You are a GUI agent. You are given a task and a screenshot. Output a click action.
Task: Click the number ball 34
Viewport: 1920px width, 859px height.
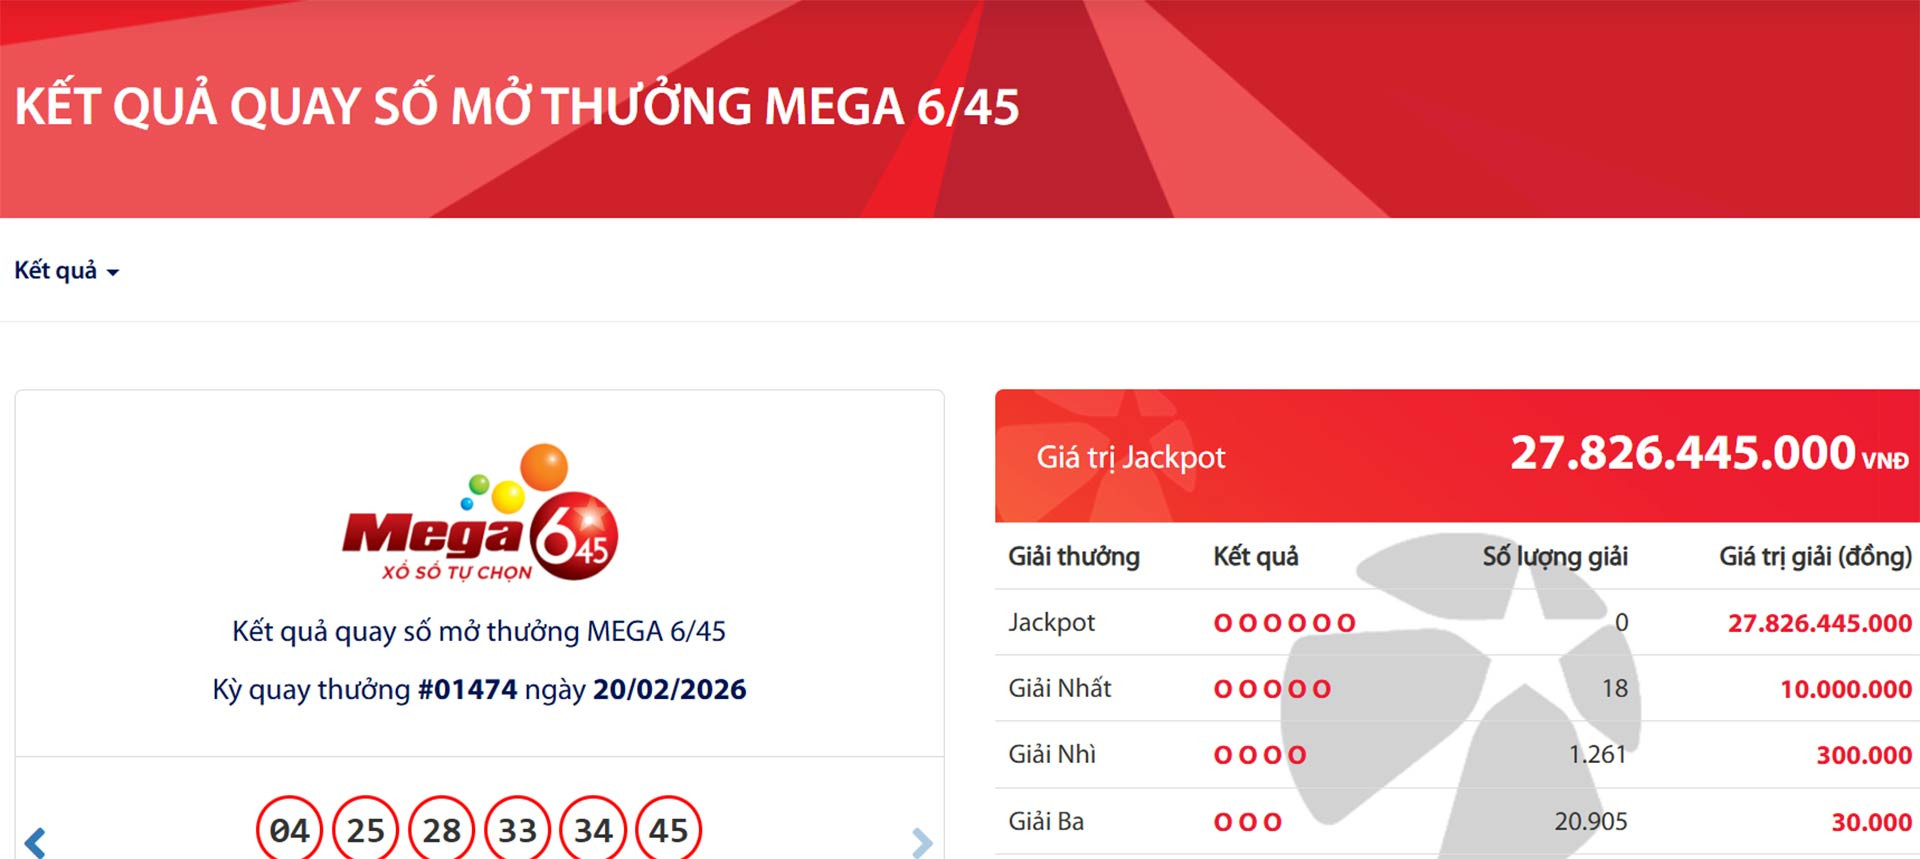click(x=593, y=830)
